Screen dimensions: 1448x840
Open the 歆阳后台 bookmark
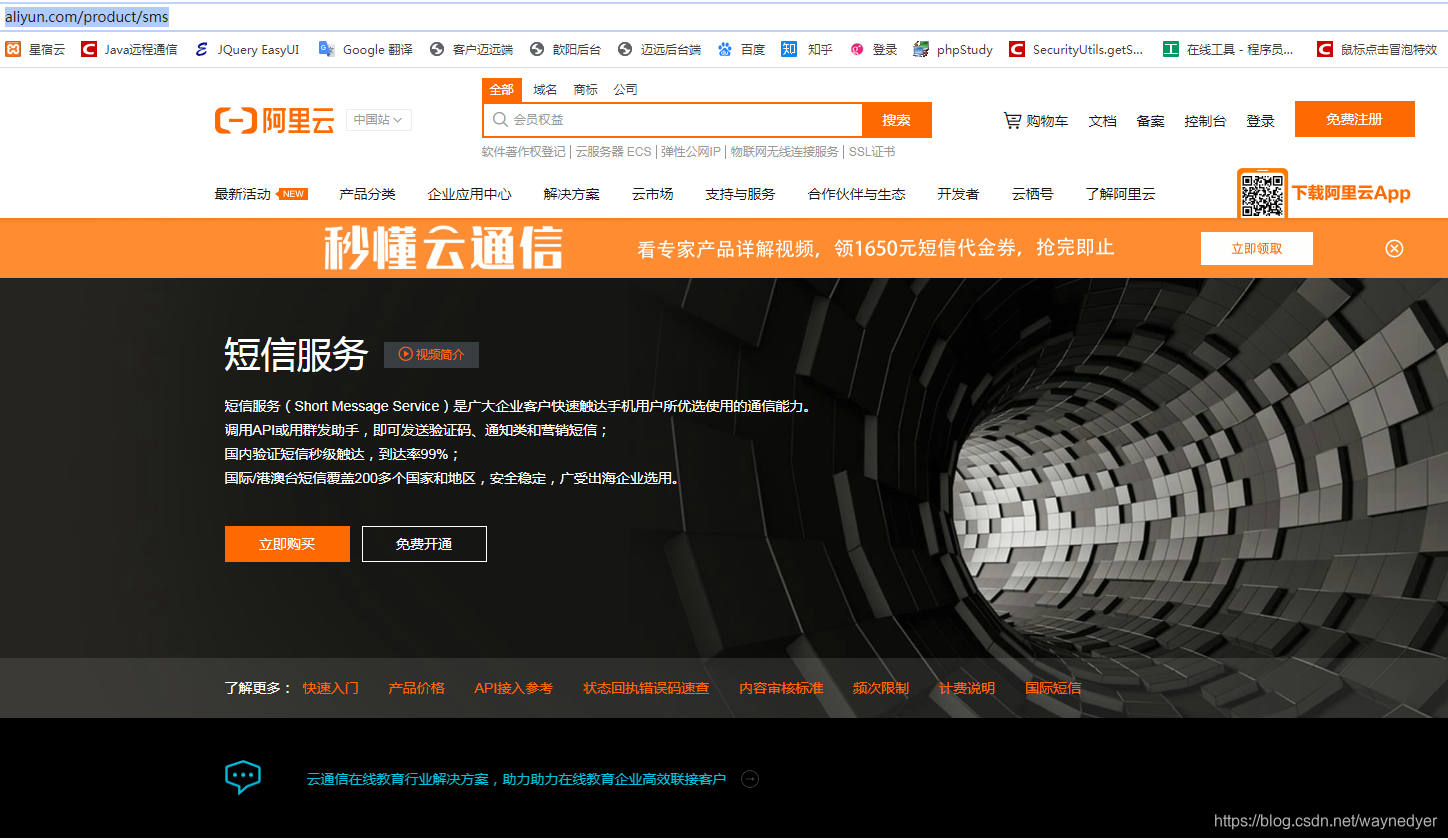565,49
